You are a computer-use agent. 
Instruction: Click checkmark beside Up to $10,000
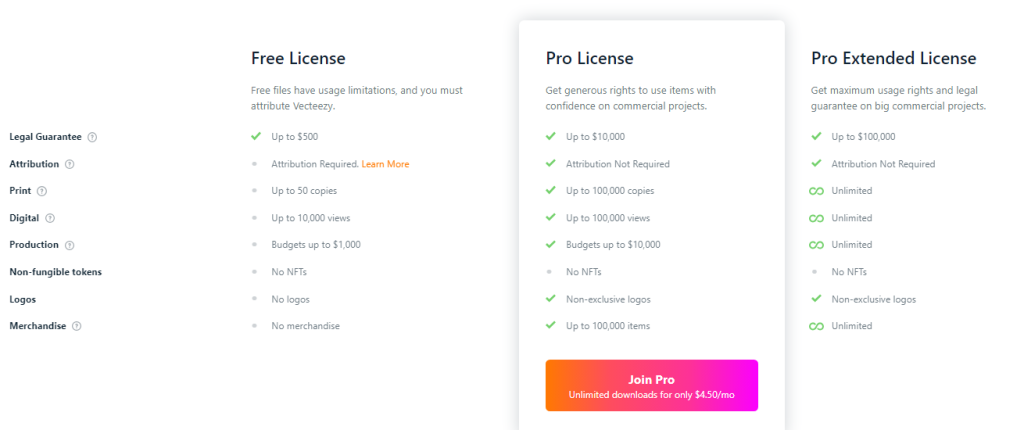(551, 137)
